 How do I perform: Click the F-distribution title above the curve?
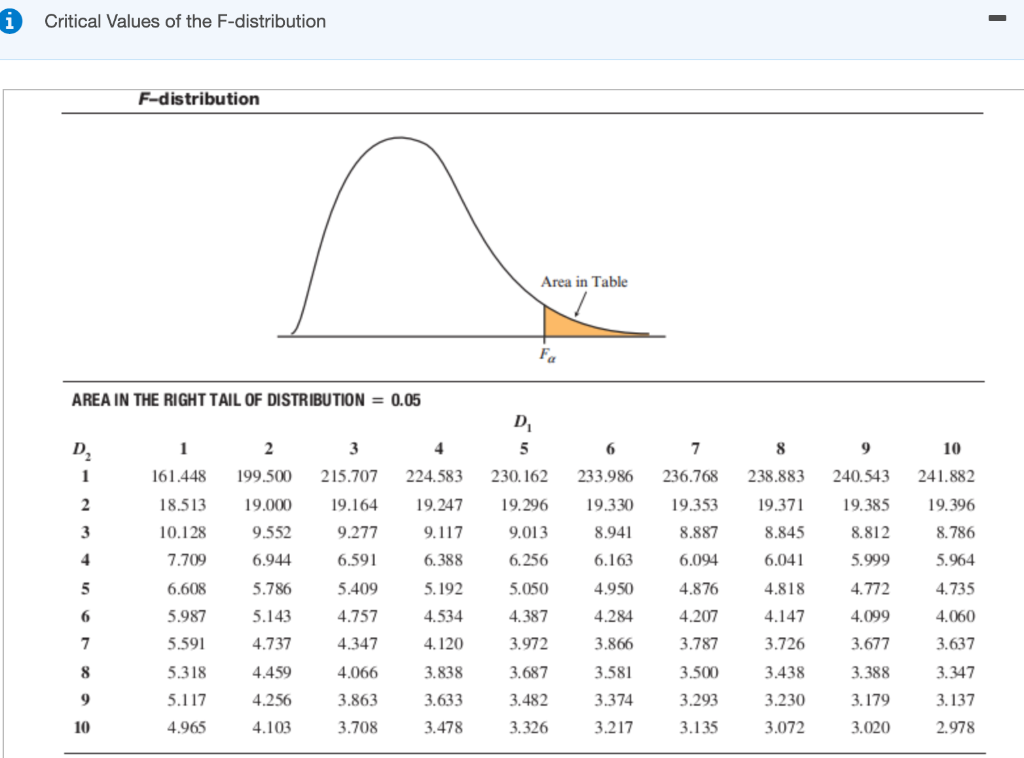[197, 99]
